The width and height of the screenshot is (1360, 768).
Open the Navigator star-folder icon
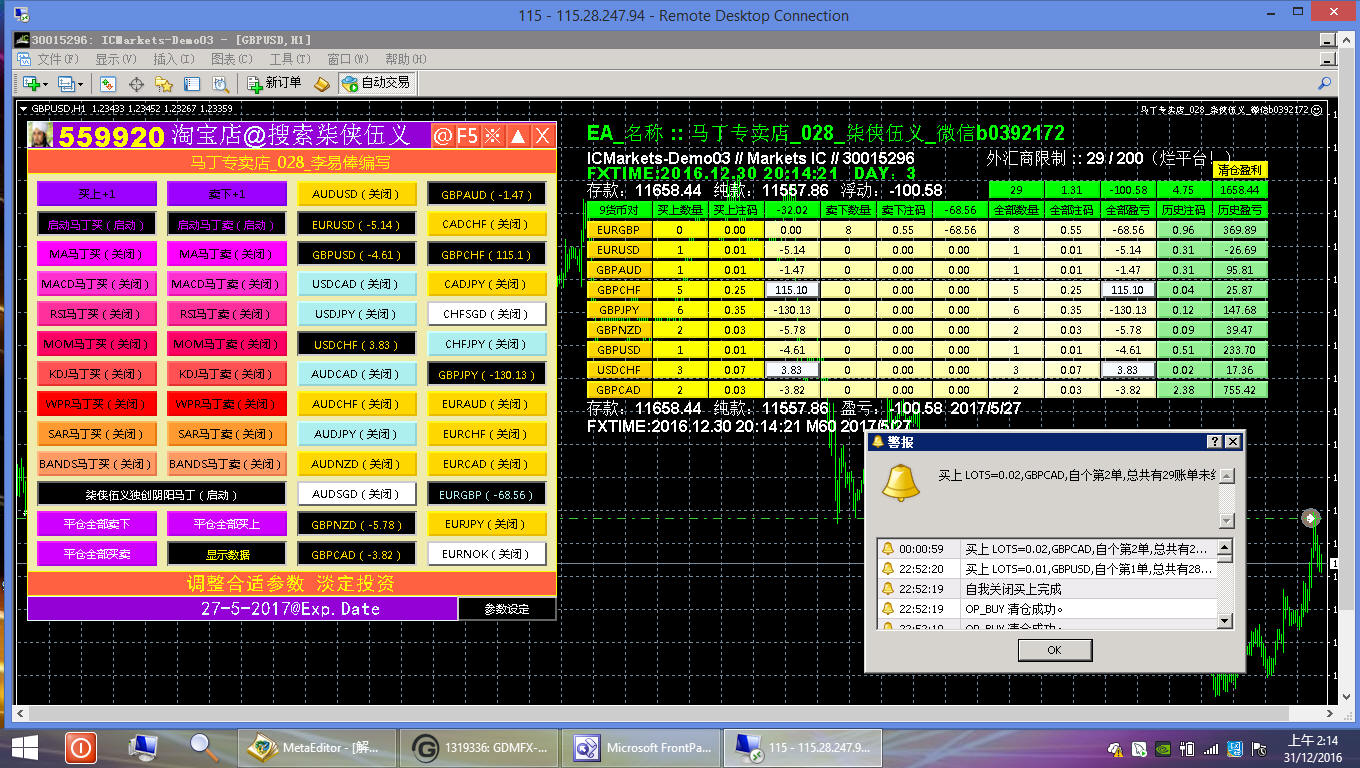coord(164,84)
